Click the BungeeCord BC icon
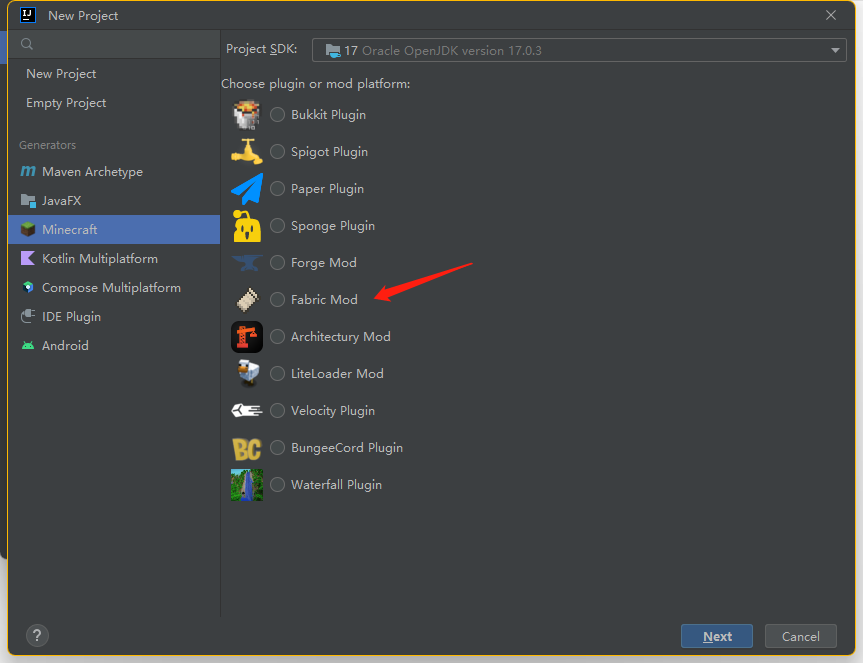The width and height of the screenshot is (863, 663). [247, 448]
